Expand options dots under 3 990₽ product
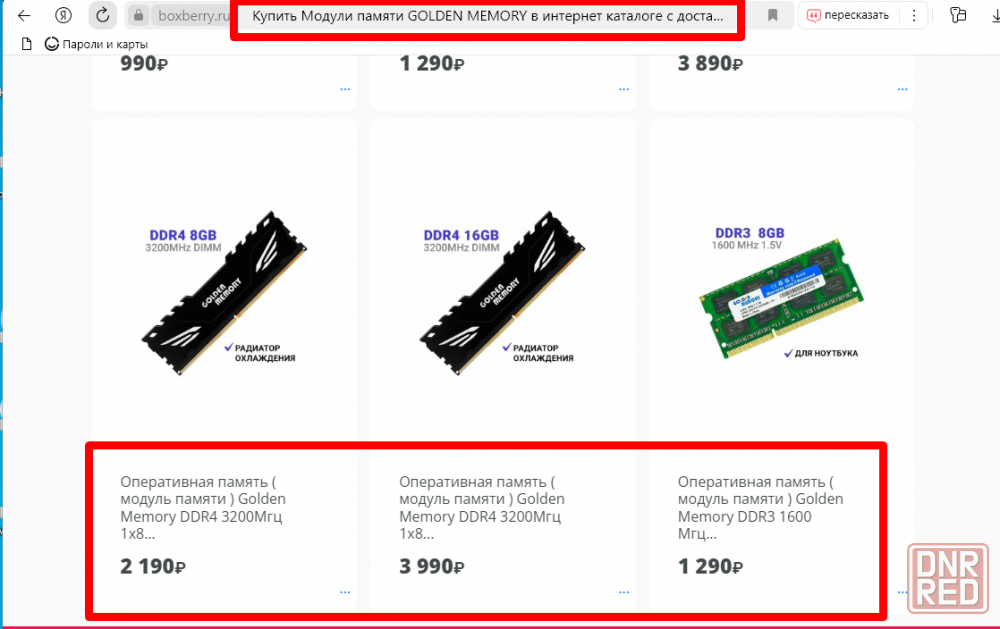 624,593
